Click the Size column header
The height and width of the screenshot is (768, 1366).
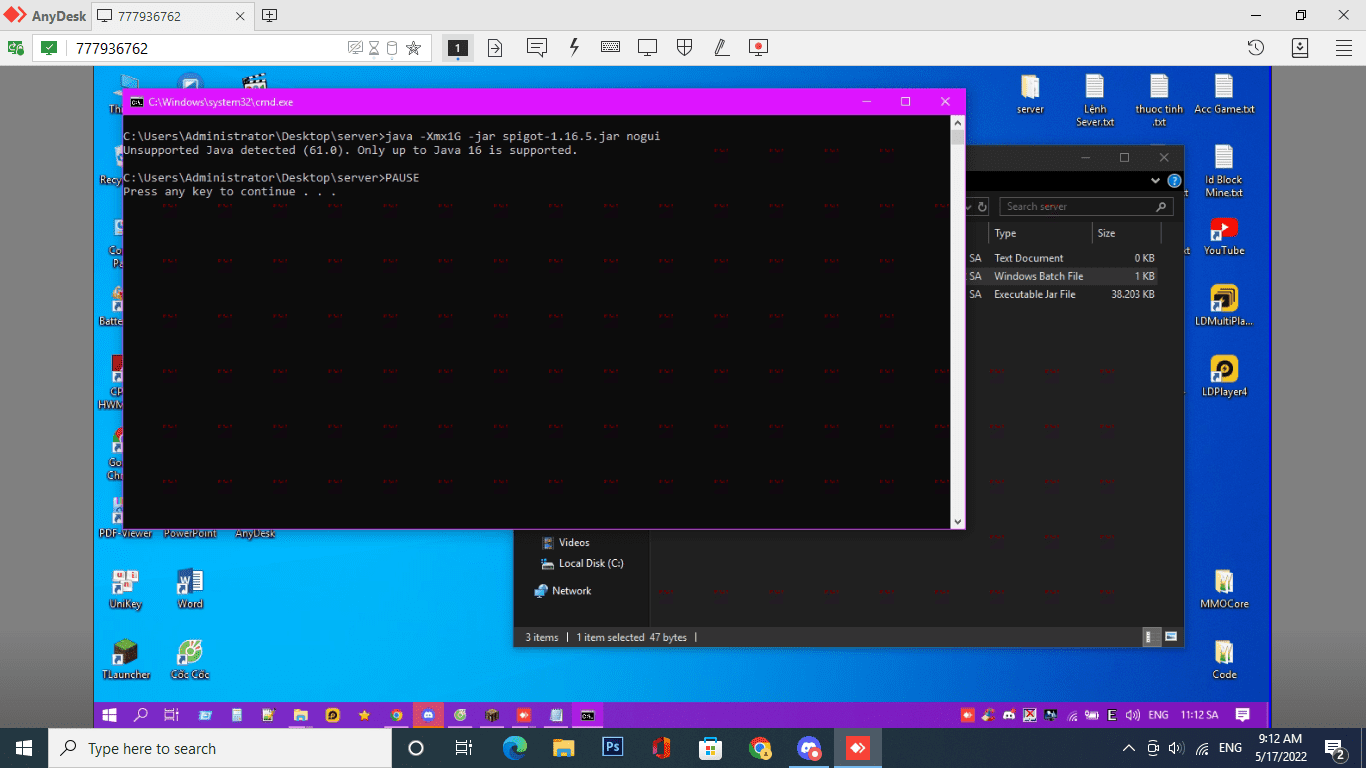[1125, 233]
